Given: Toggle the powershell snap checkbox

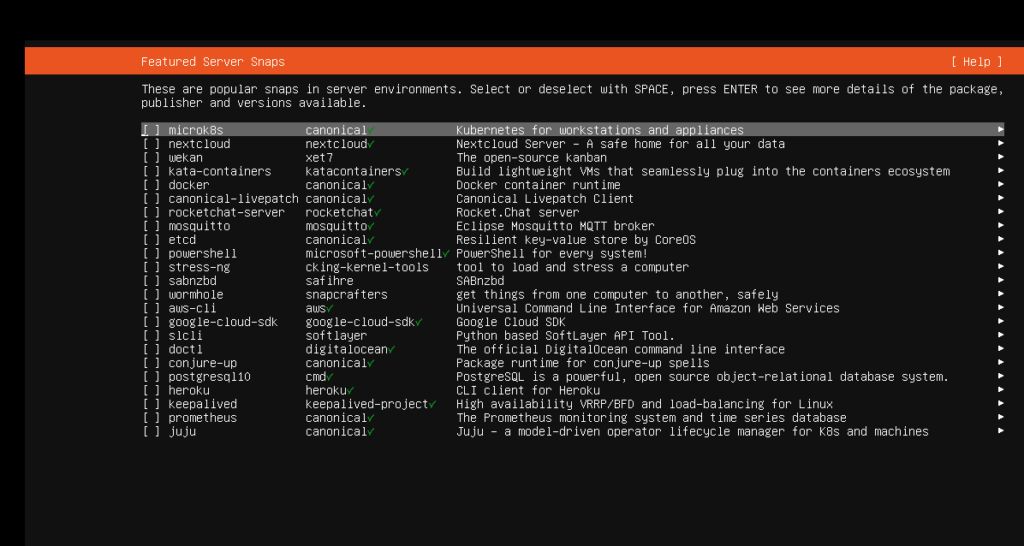Looking at the screenshot, I should 151,253.
